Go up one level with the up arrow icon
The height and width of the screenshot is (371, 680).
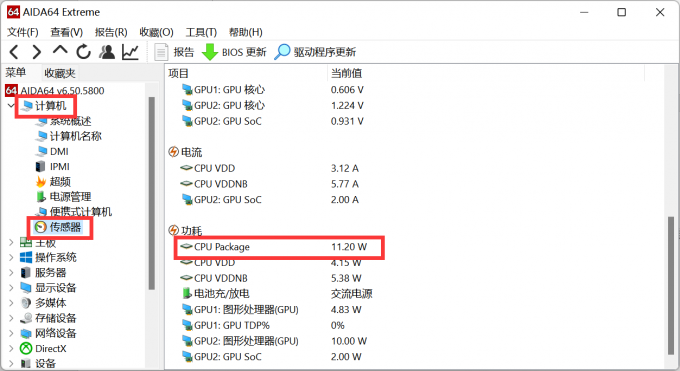tap(60, 50)
